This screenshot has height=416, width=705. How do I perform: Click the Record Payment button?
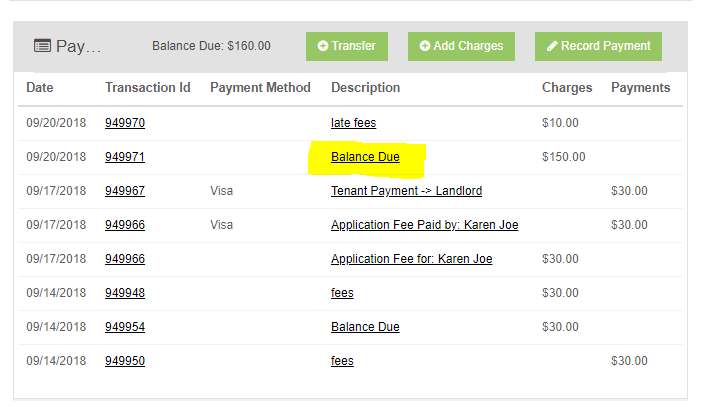598,46
